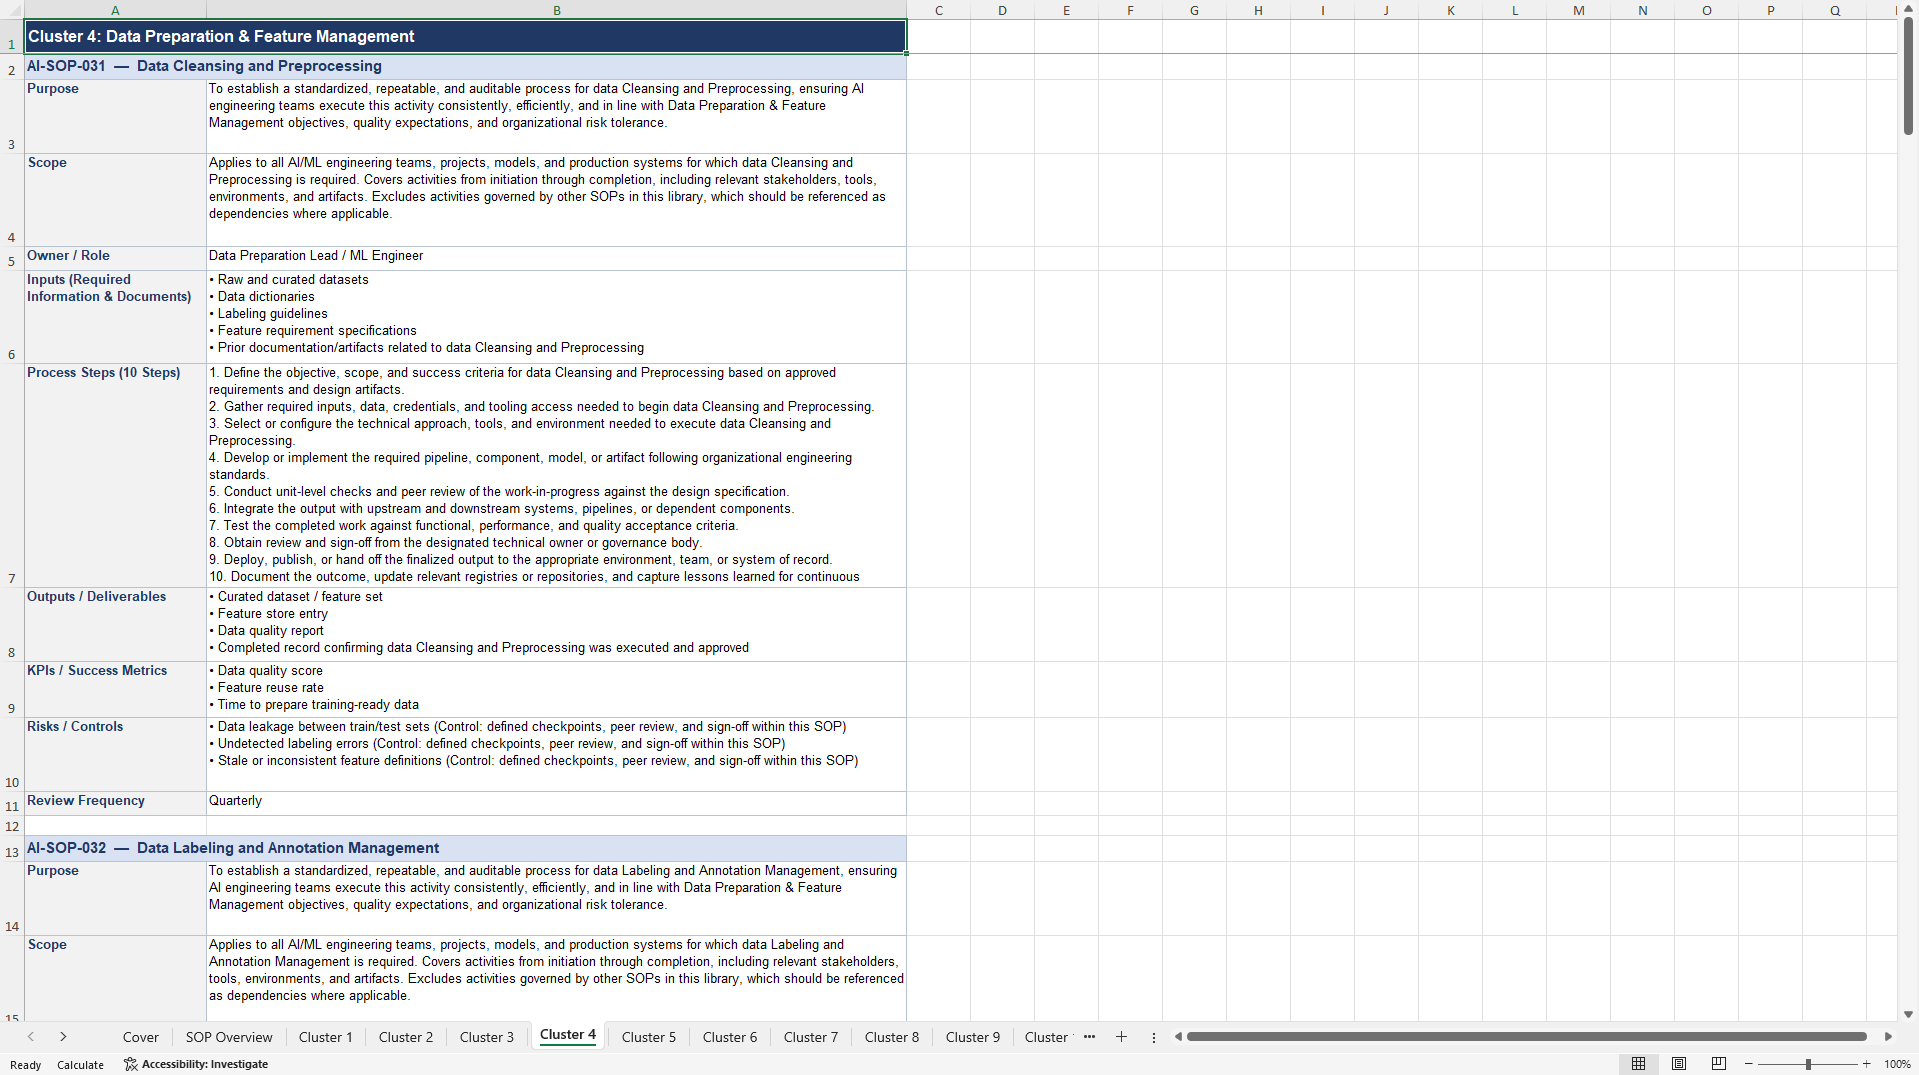Select the active Cluster 4 tab
This screenshot has width=1919, height=1075.
[x=568, y=1035]
